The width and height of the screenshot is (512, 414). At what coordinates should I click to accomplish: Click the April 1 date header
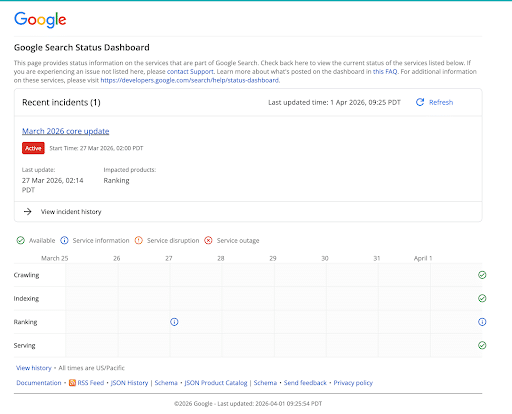pos(423,258)
